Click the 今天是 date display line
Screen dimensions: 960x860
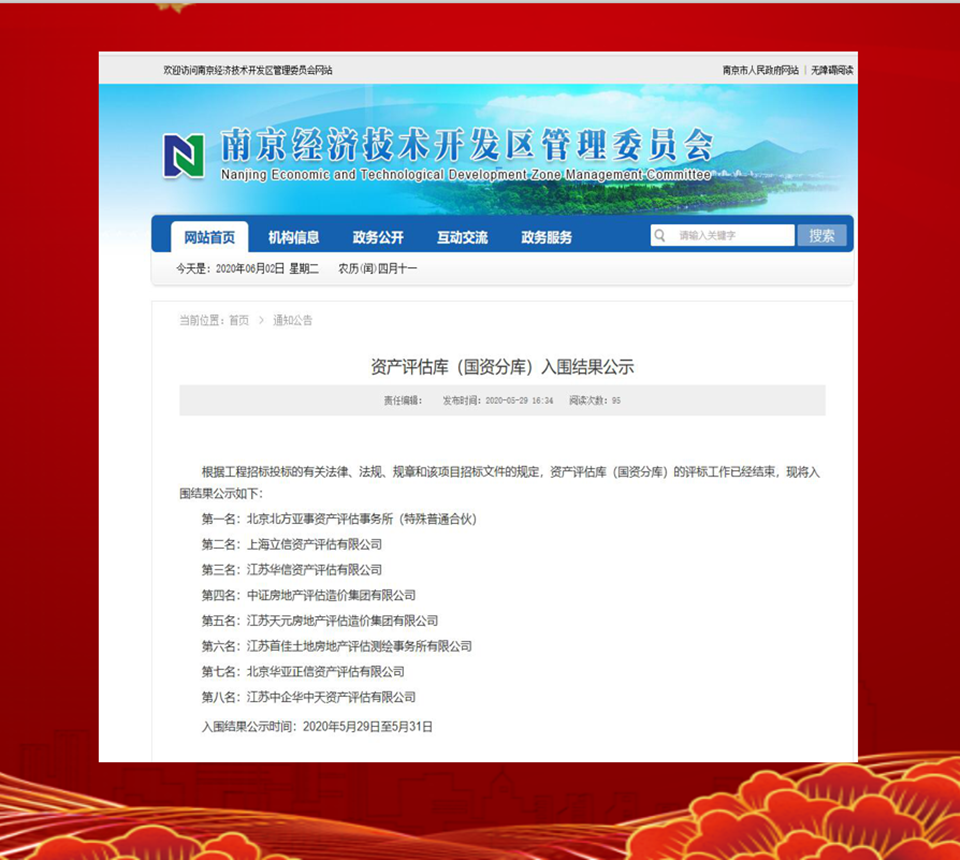[x=296, y=268]
